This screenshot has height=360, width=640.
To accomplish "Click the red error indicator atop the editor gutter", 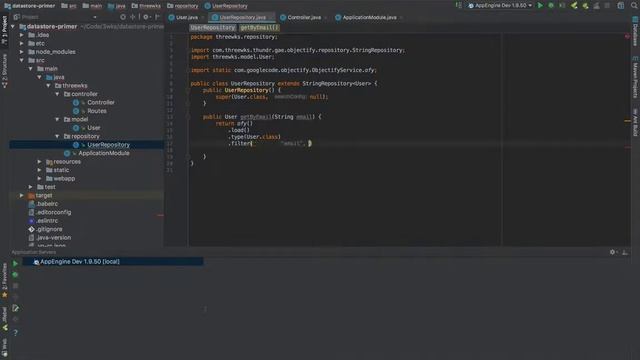I will click(627, 37).
